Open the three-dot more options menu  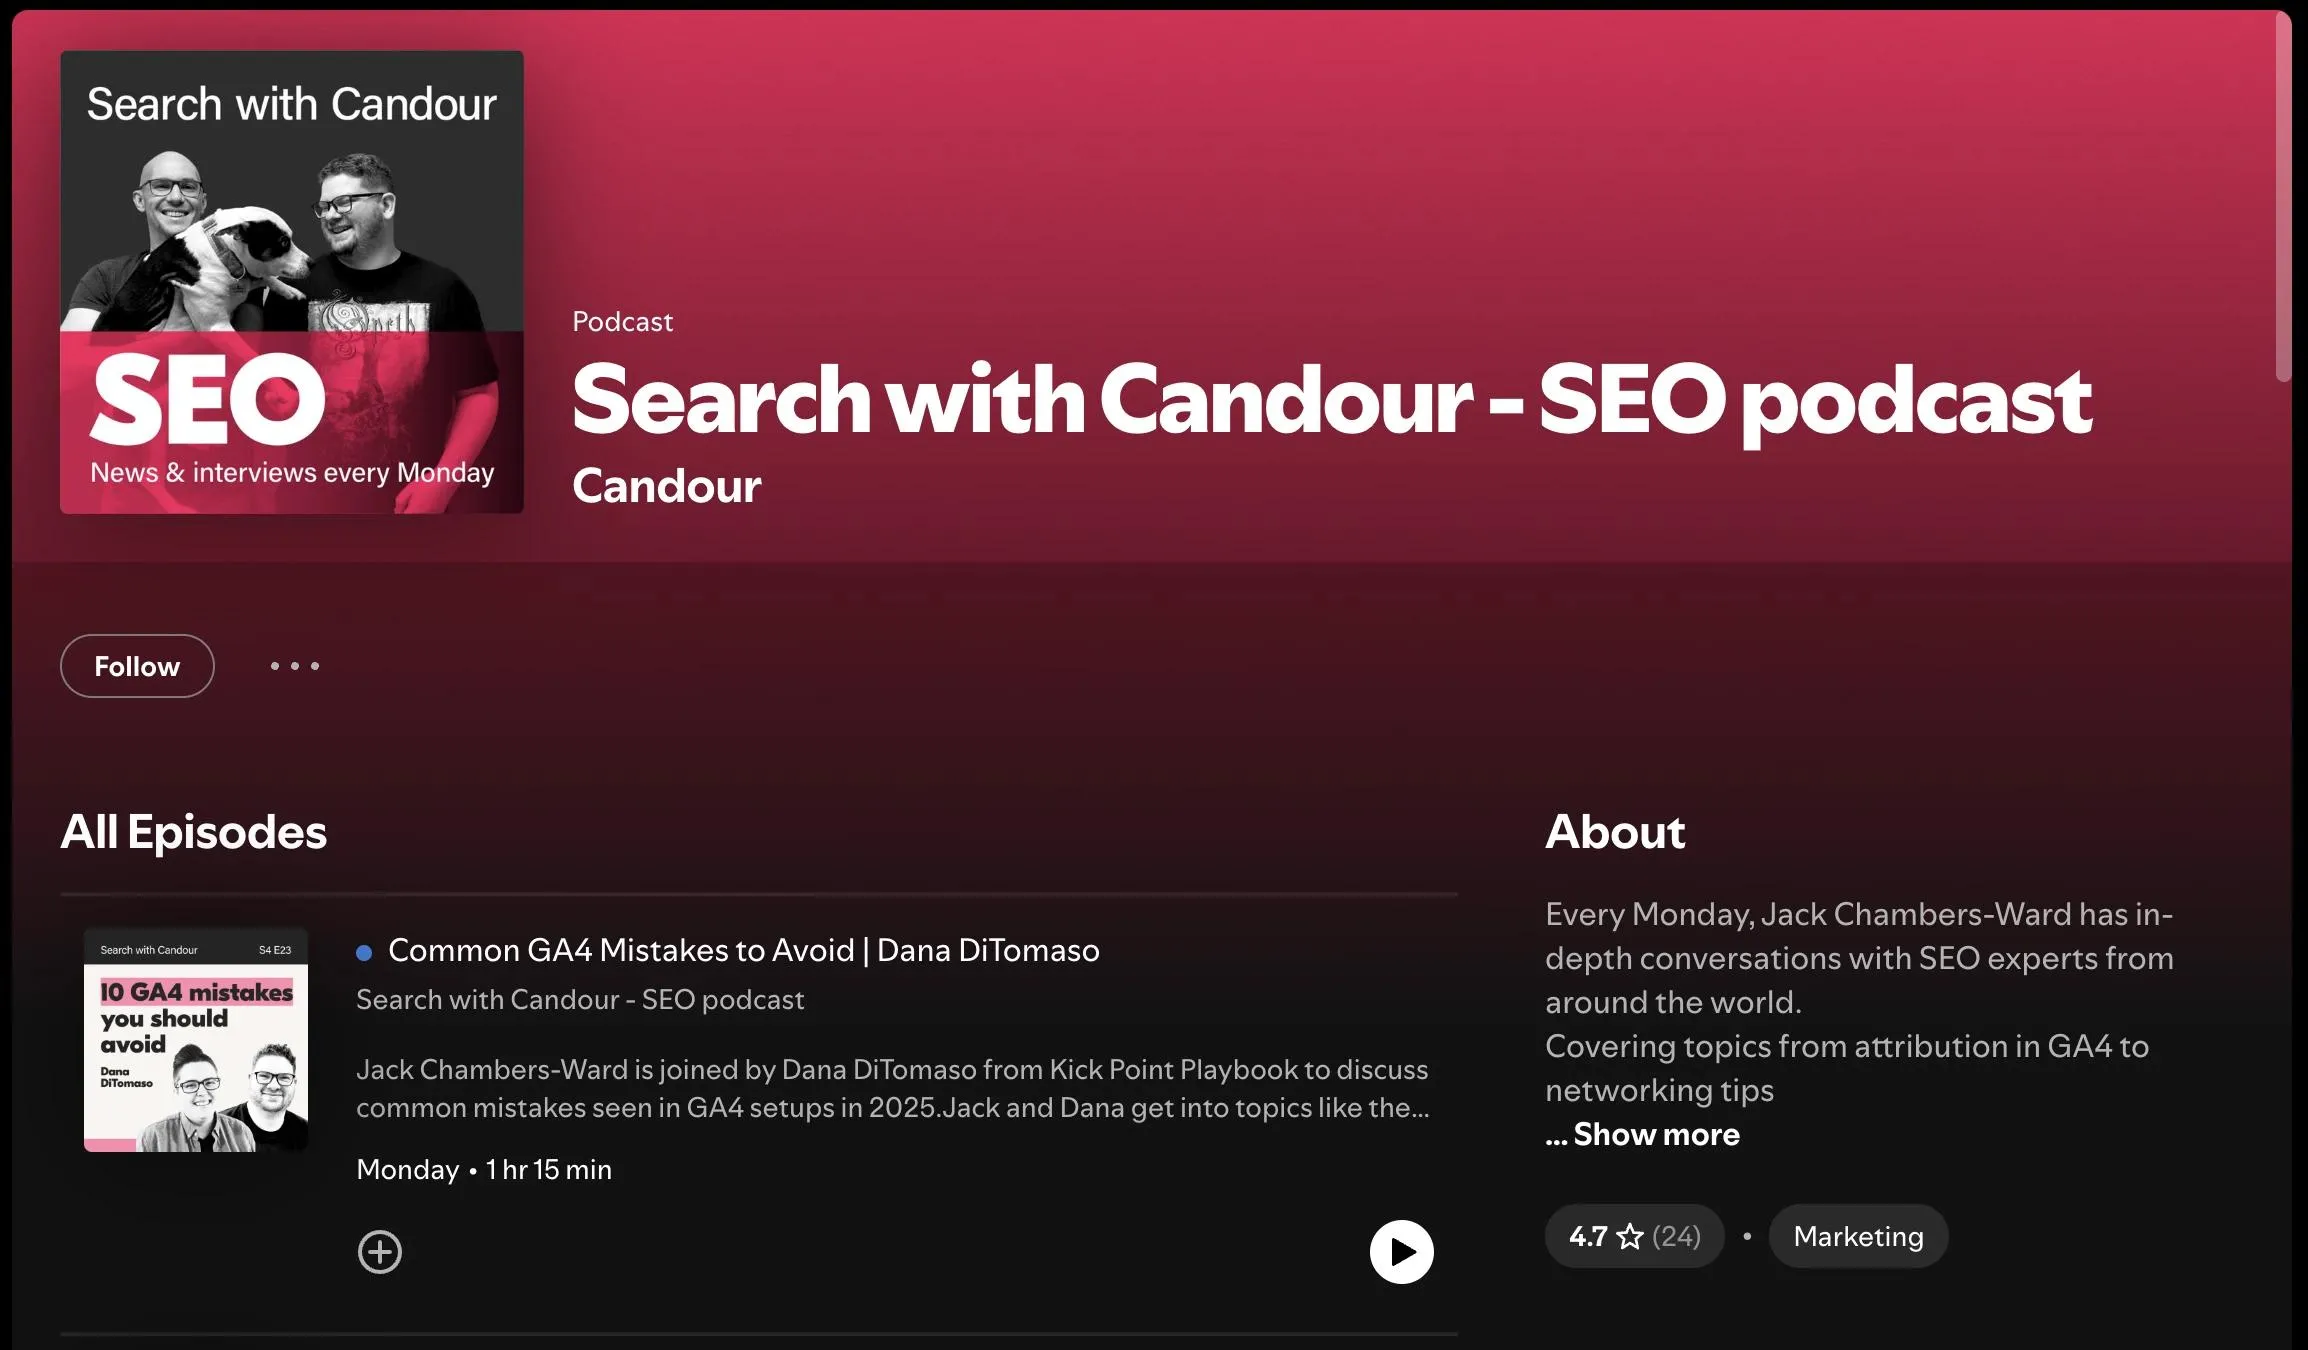[x=295, y=666]
